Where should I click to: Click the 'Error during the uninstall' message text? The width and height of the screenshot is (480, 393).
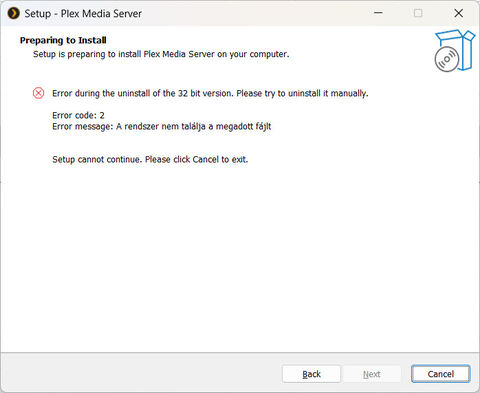point(210,93)
